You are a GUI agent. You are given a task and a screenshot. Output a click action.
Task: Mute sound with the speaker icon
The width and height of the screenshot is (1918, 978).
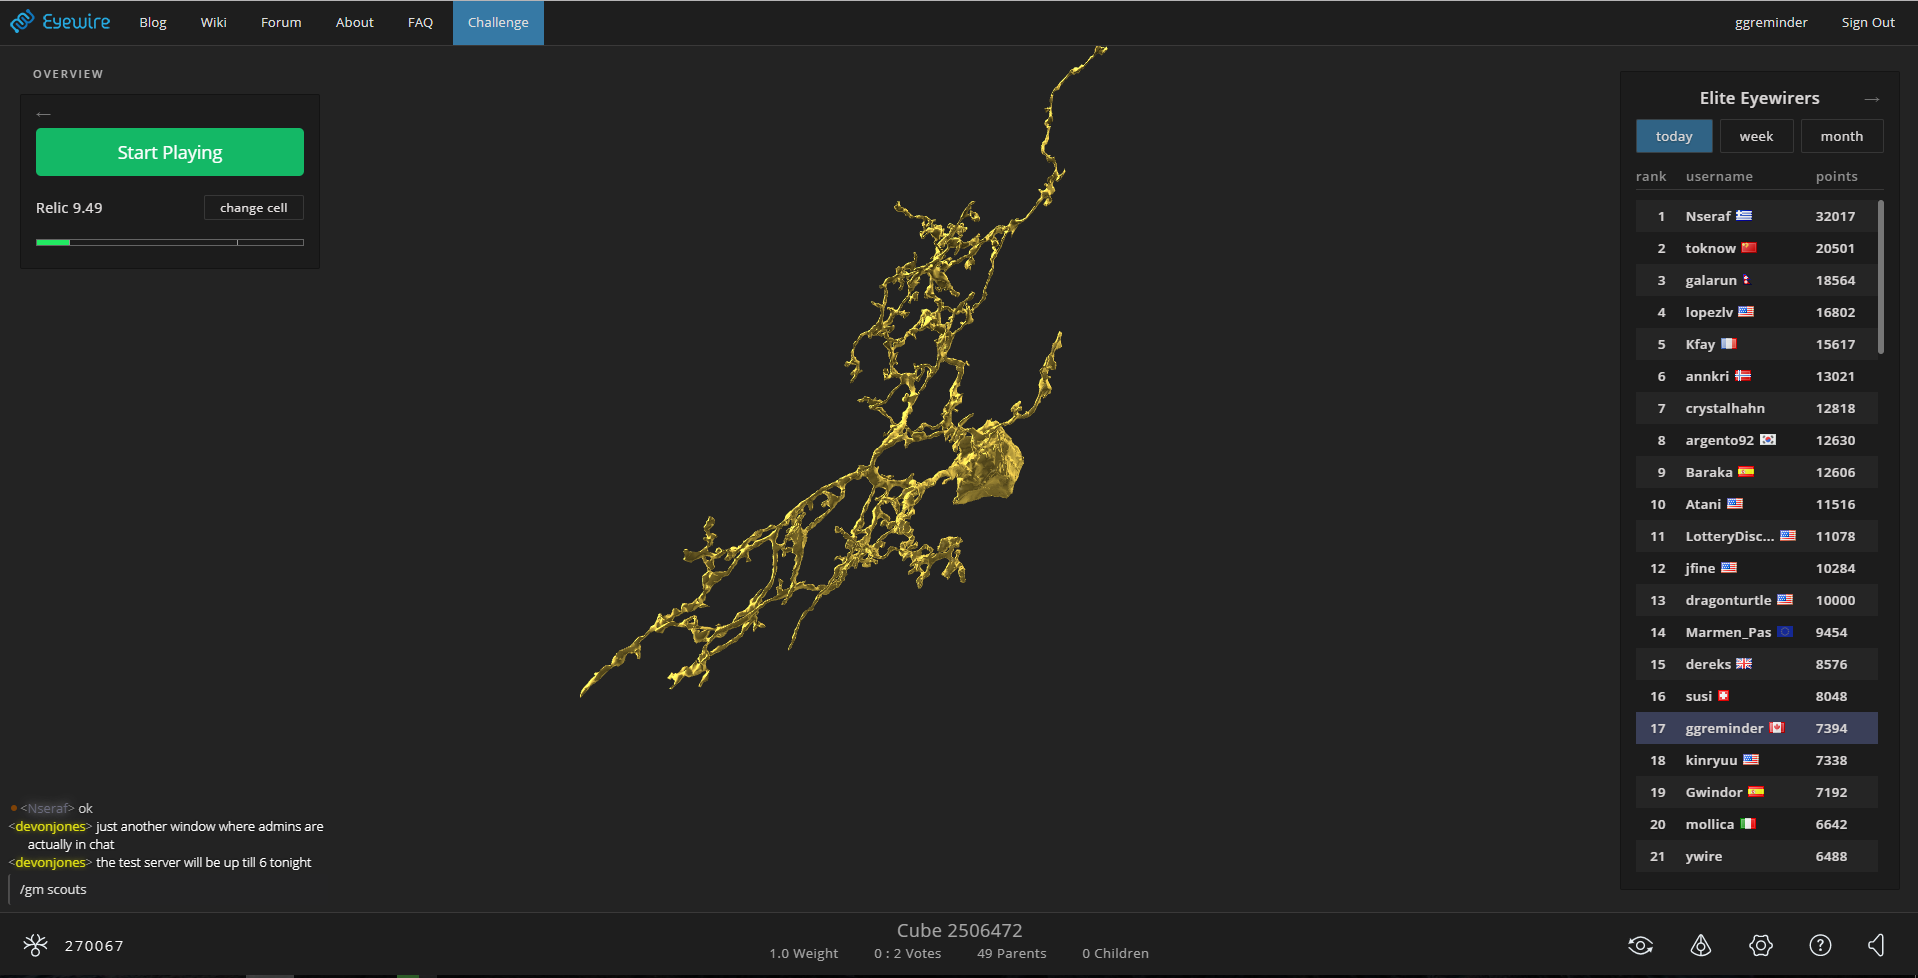1877,945
